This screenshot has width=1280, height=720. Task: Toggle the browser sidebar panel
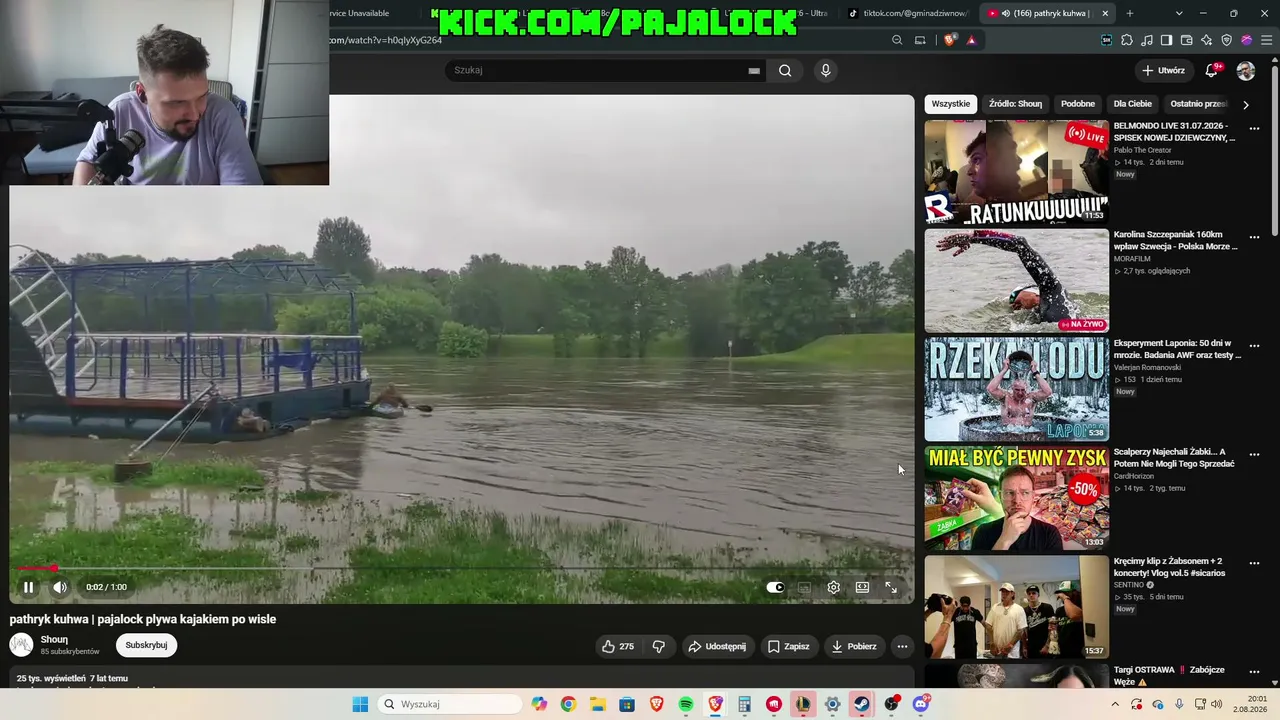click(1167, 40)
